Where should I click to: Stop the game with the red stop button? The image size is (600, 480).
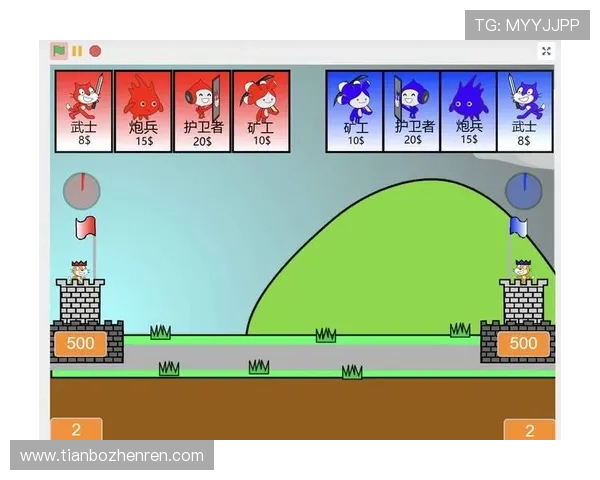coord(95,50)
